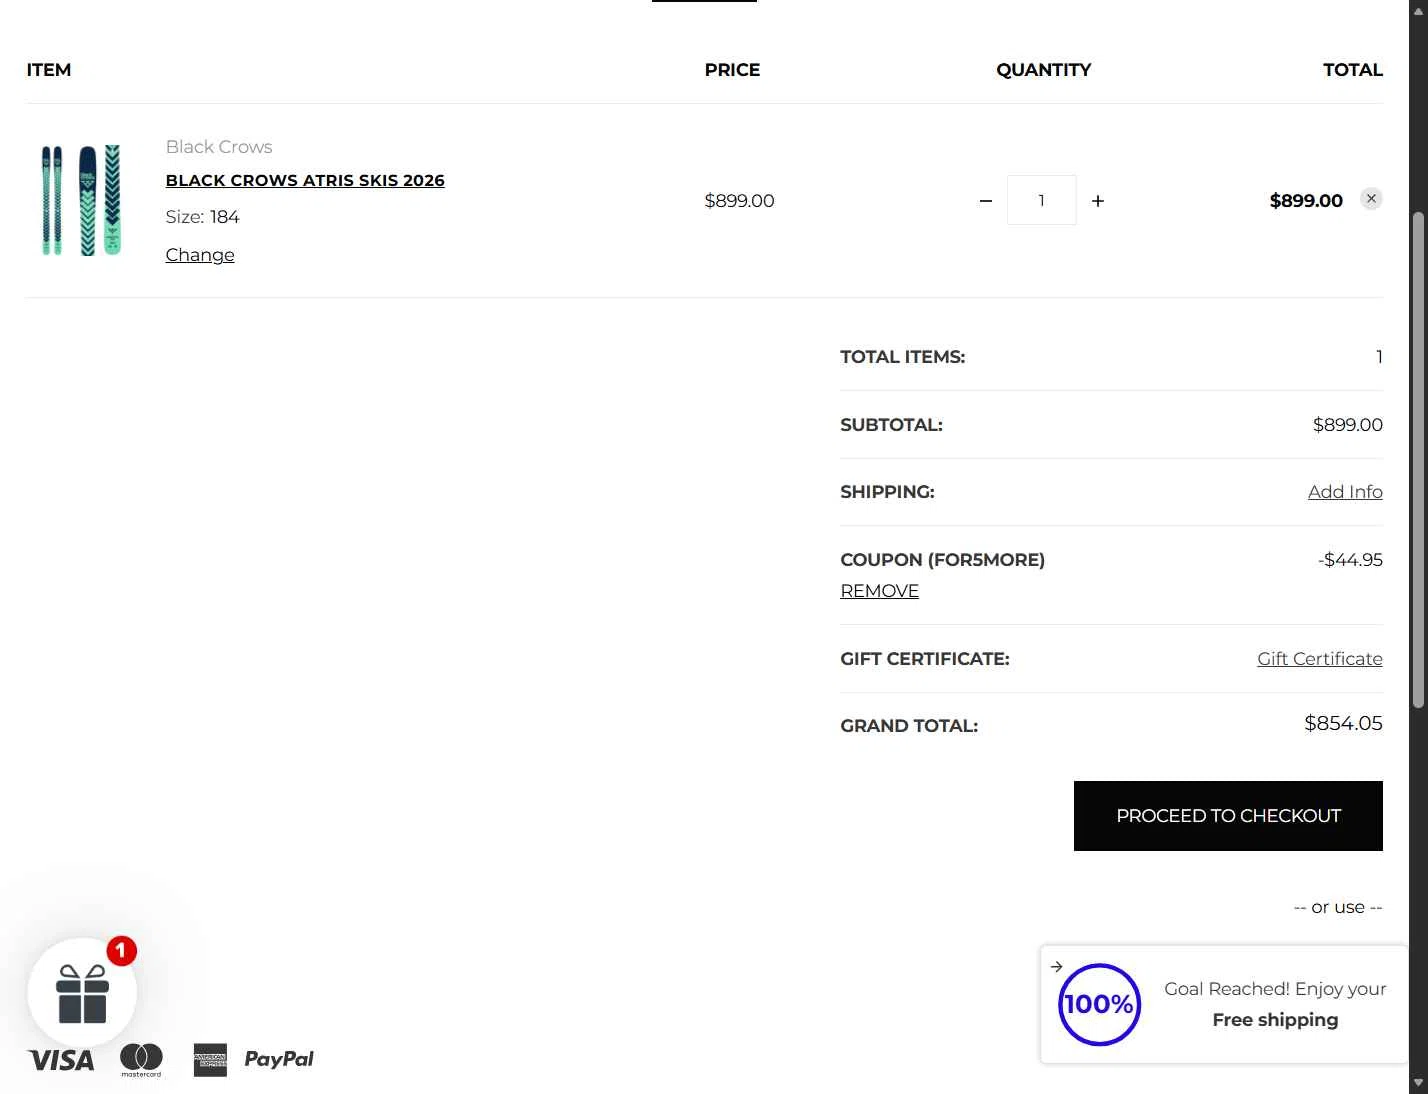
Task: Click the page vertical scrollbar thumb
Action: tap(1418, 460)
